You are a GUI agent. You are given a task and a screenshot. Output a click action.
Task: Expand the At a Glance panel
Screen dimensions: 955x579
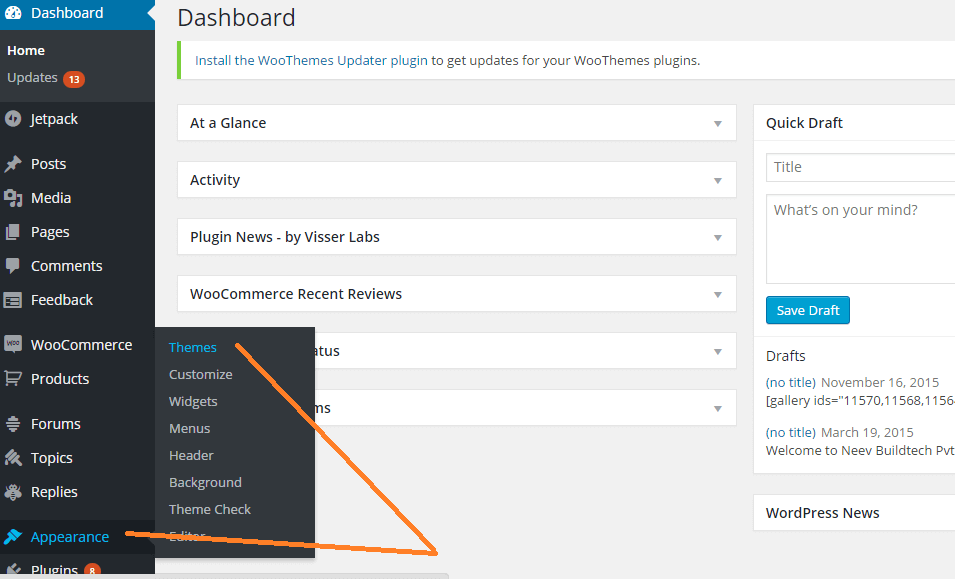coord(717,124)
